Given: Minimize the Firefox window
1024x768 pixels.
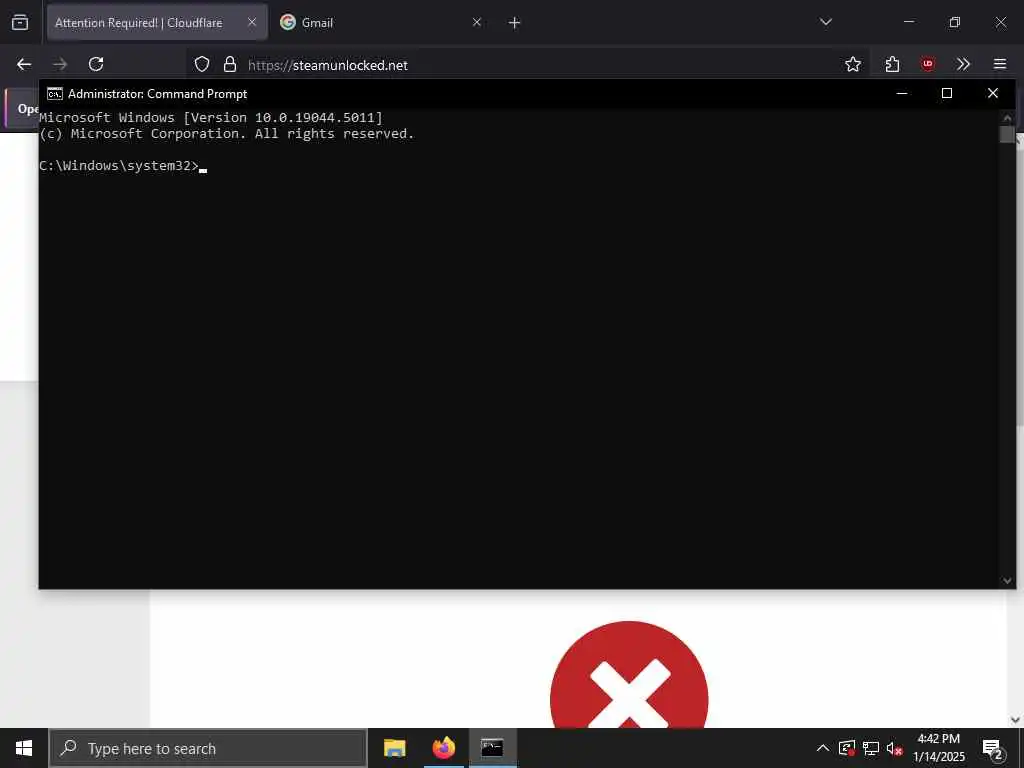Looking at the screenshot, I should 908,22.
